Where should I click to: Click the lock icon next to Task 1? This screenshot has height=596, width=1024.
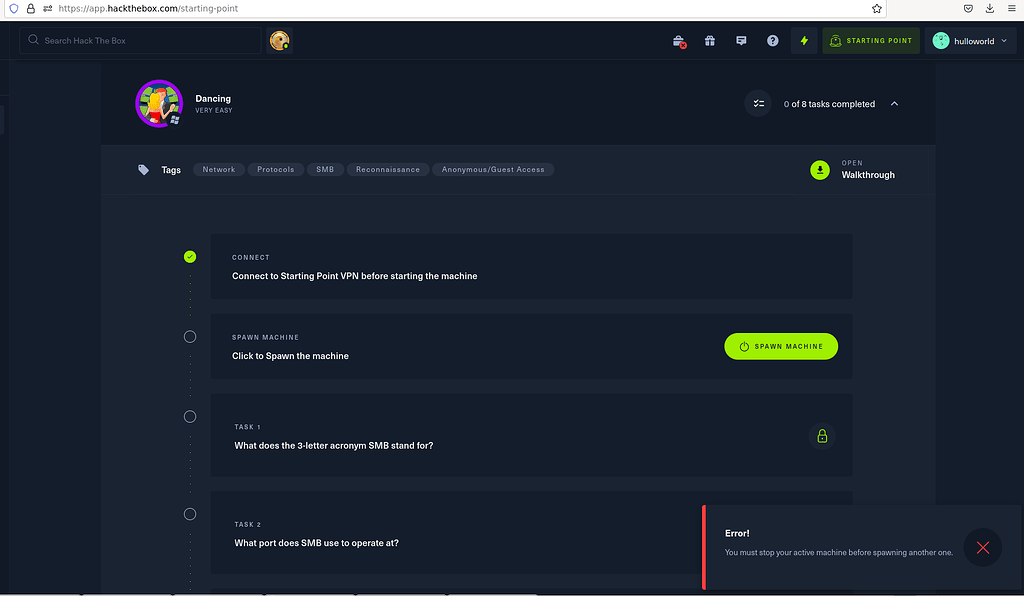point(822,436)
